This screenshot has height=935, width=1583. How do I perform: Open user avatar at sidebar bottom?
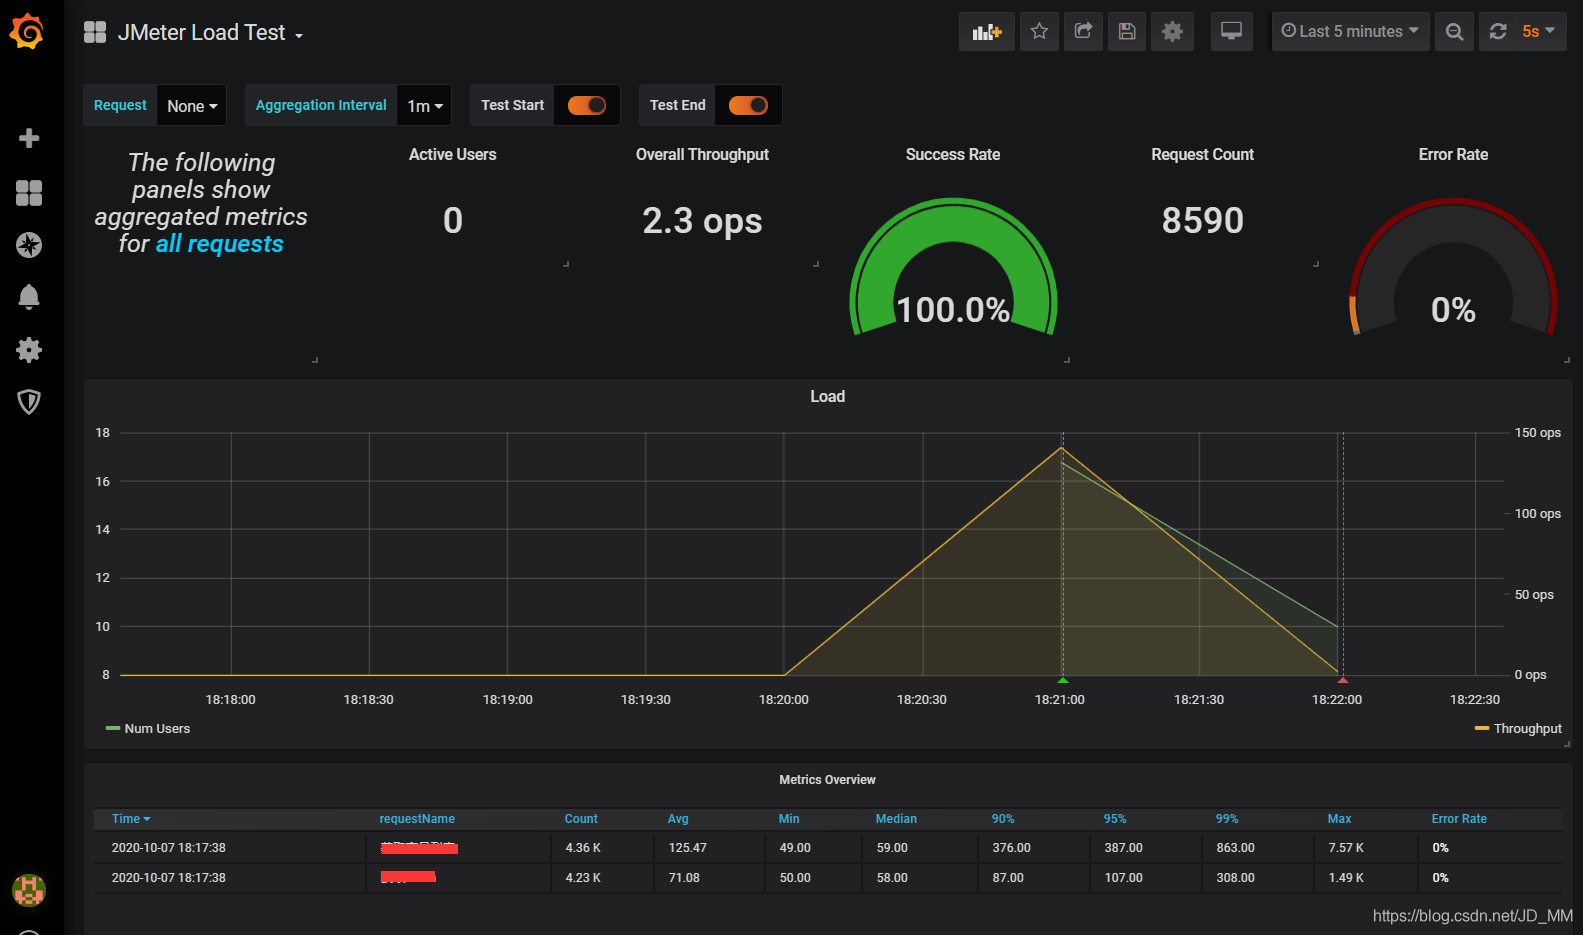click(29, 889)
